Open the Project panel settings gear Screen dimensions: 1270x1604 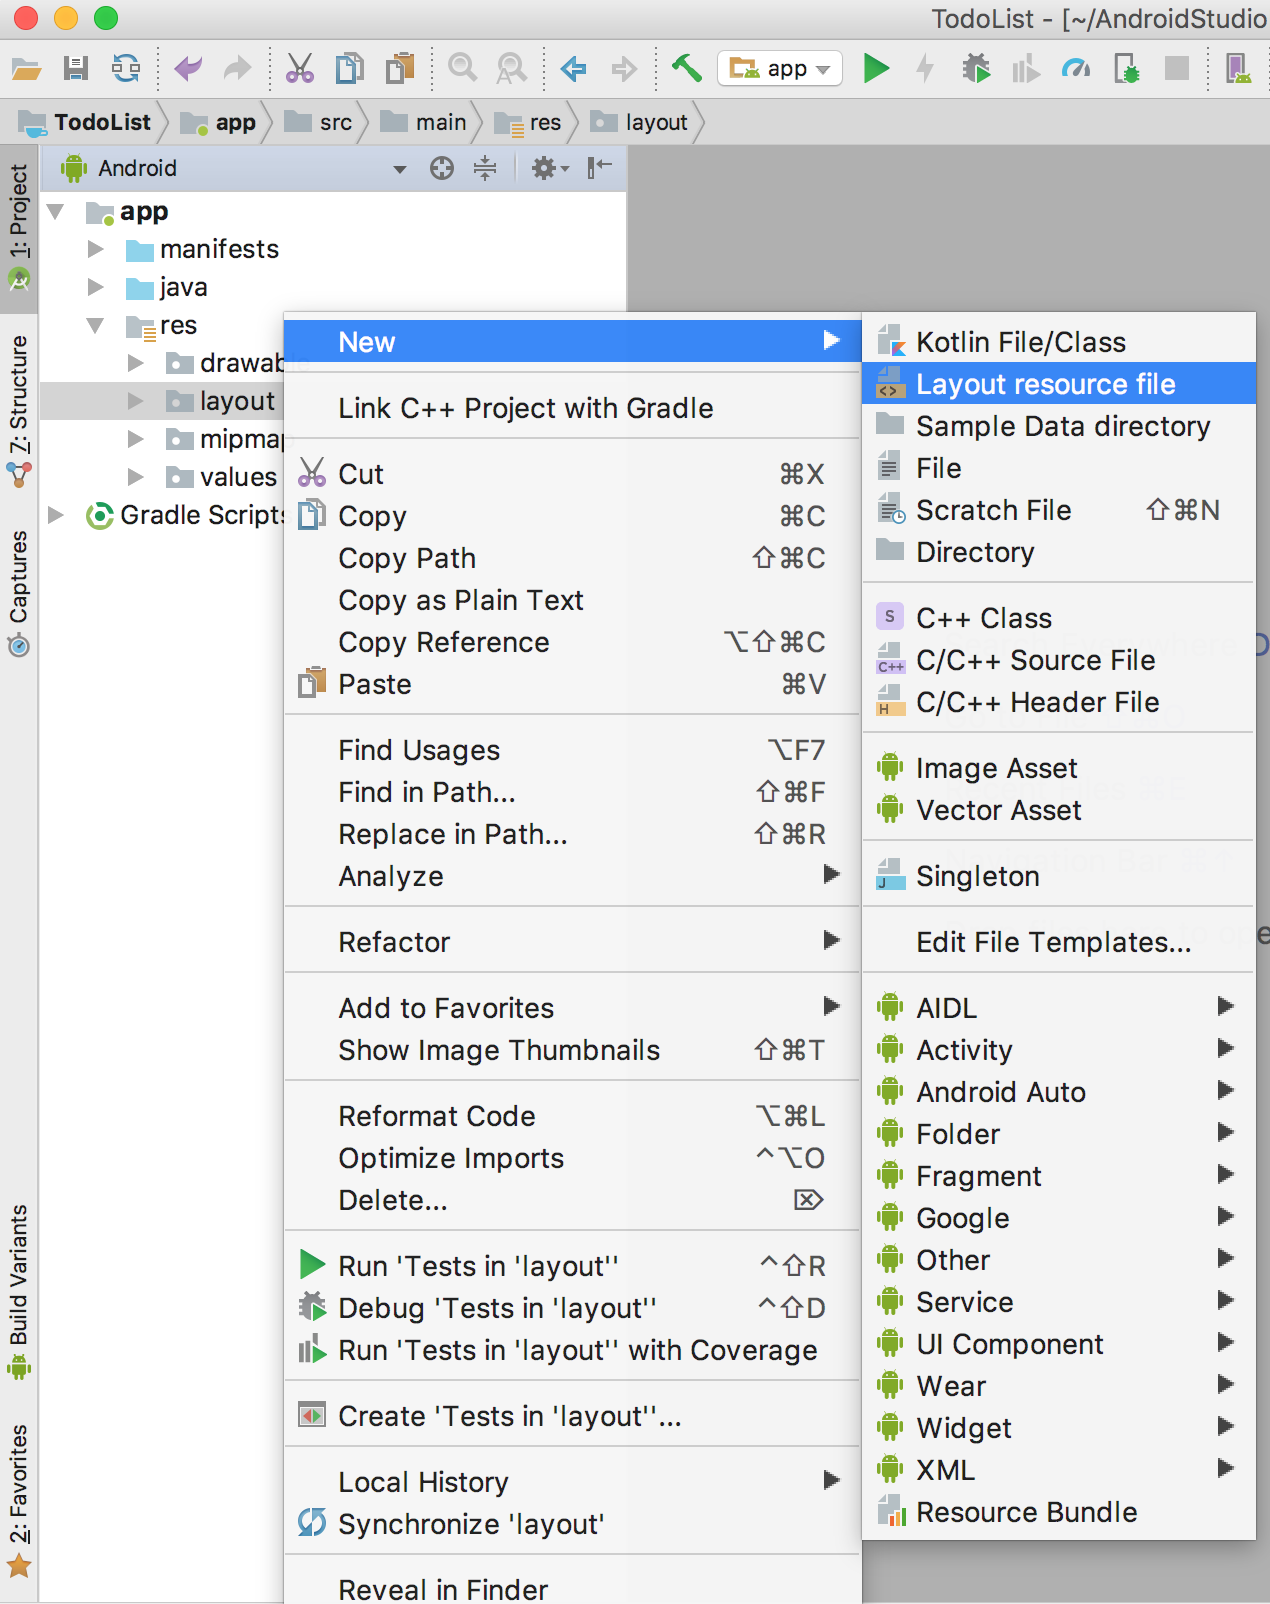pyautogui.click(x=549, y=168)
